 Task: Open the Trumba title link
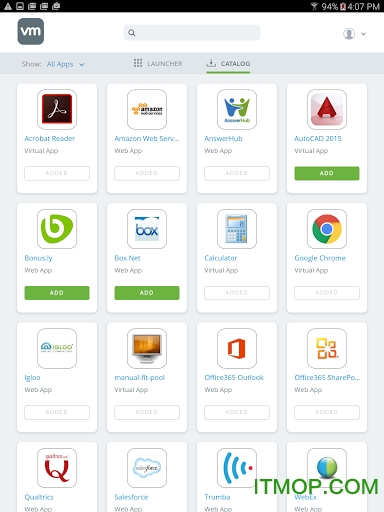click(217, 497)
